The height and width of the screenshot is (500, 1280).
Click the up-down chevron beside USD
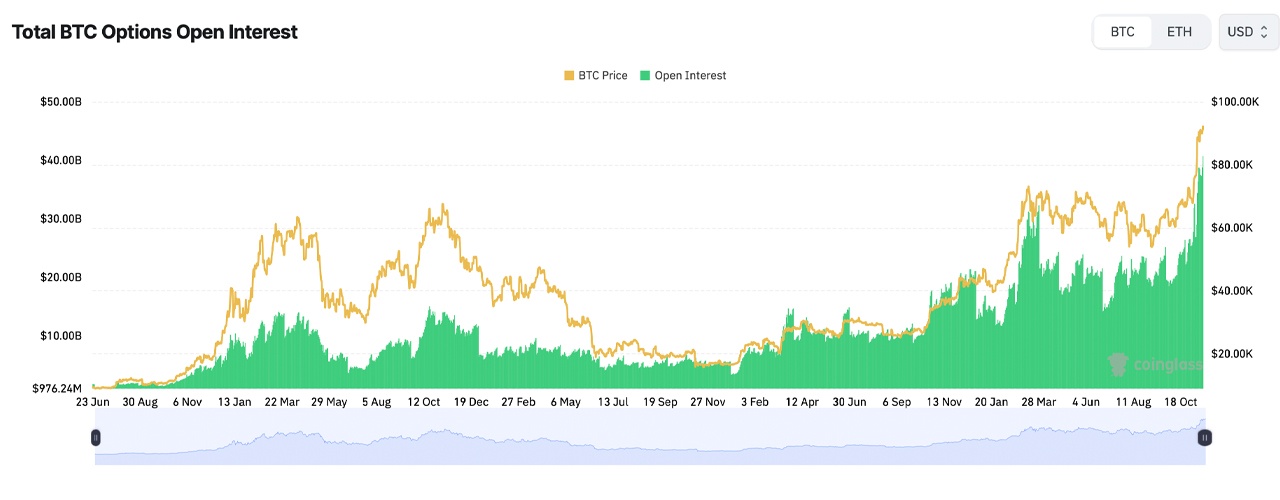[1263, 32]
